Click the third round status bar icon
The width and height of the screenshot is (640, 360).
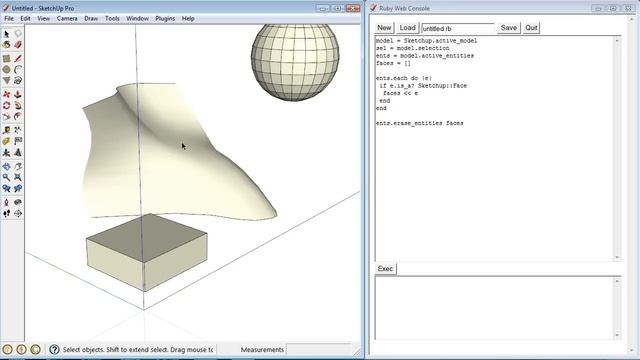coord(36,349)
